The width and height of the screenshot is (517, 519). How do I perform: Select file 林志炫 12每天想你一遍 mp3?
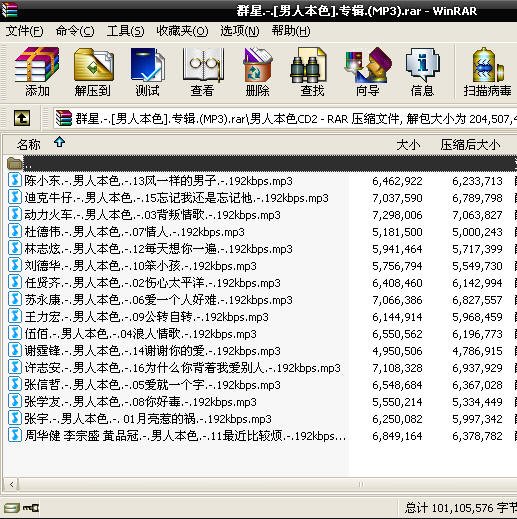pyautogui.click(x=158, y=249)
